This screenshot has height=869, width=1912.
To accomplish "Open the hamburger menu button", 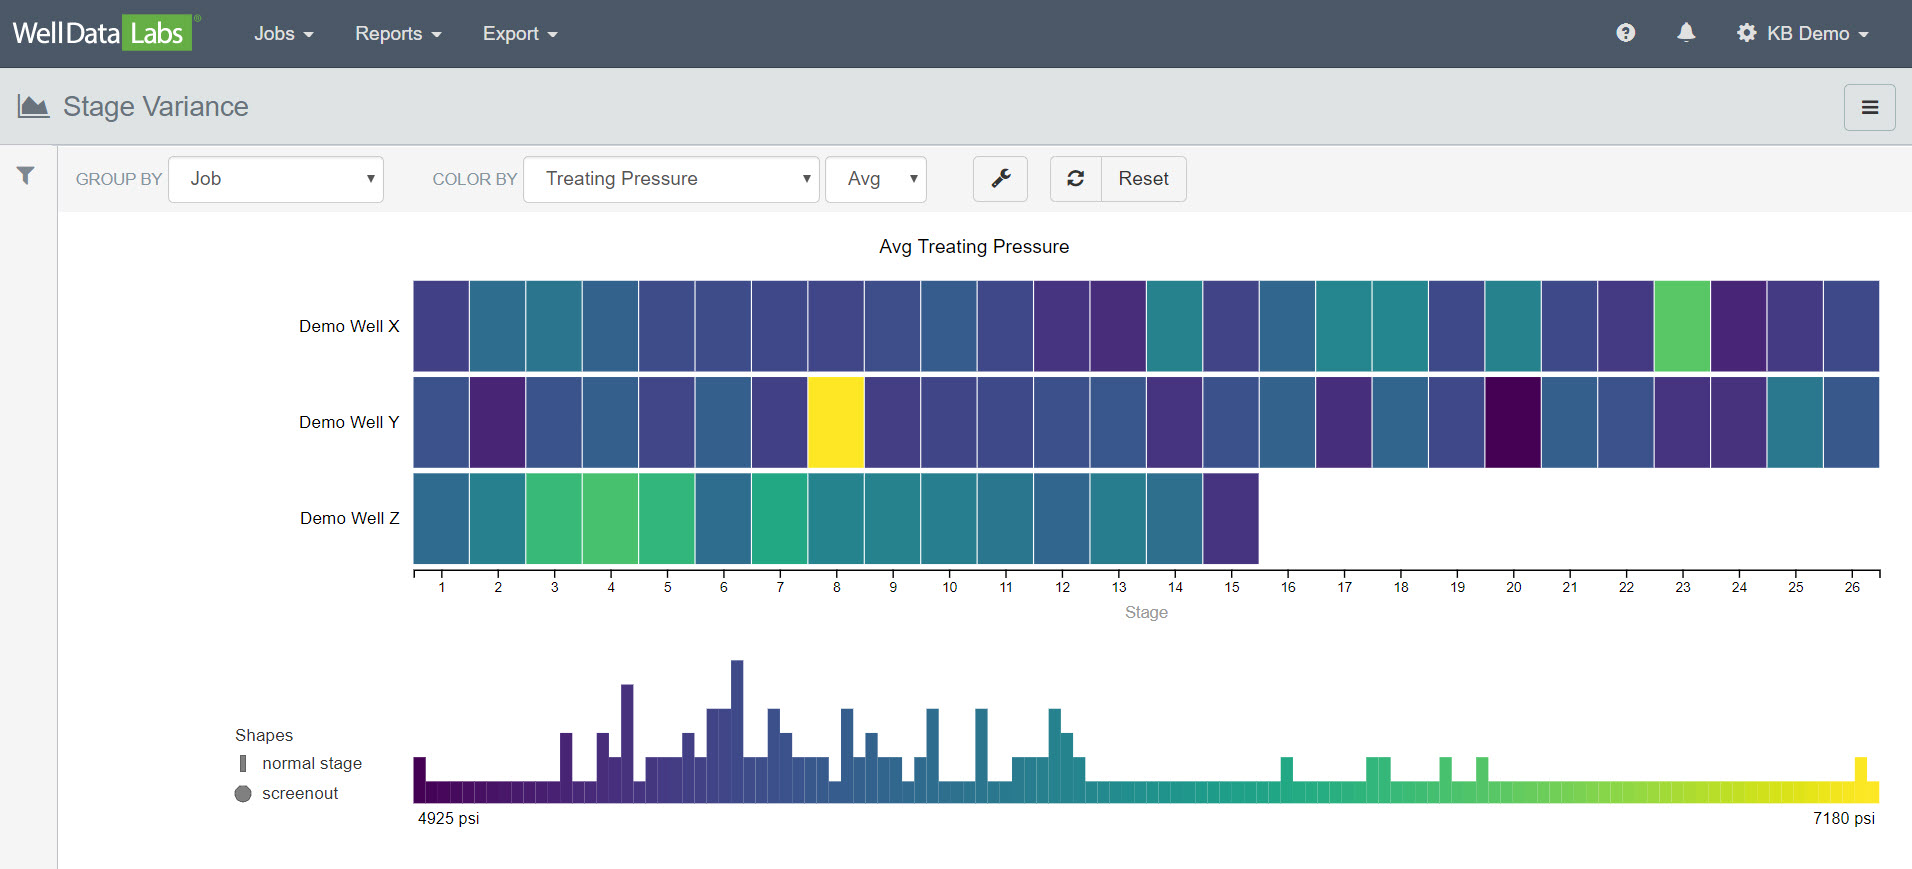I will tap(1869, 107).
